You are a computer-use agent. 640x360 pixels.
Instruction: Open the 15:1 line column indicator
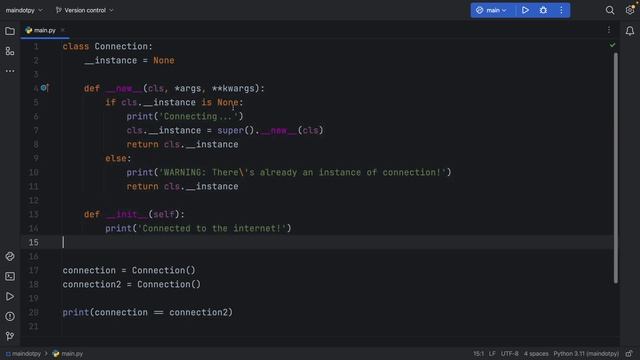click(x=478, y=353)
